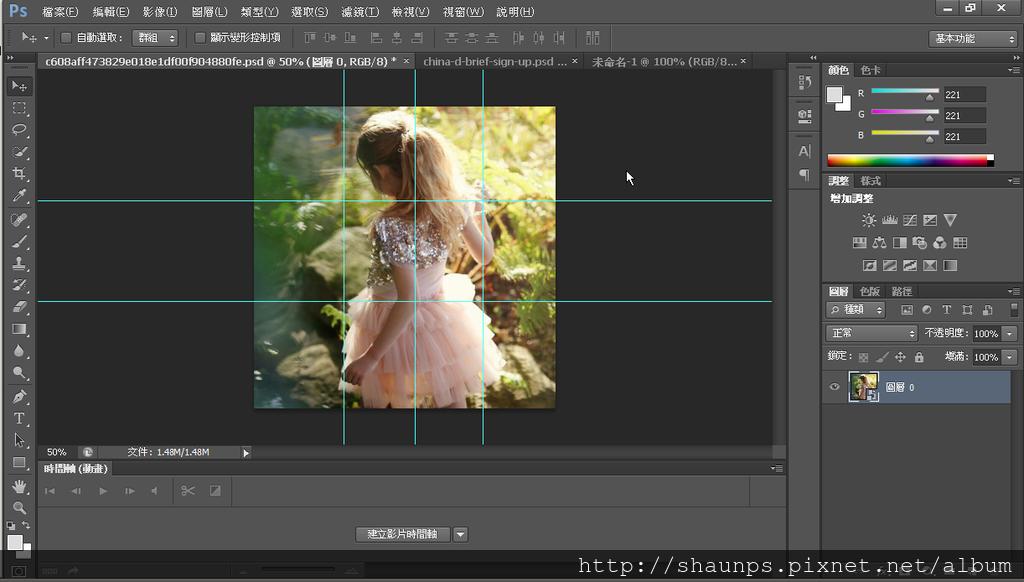Select the Crop tool

point(19,174)
